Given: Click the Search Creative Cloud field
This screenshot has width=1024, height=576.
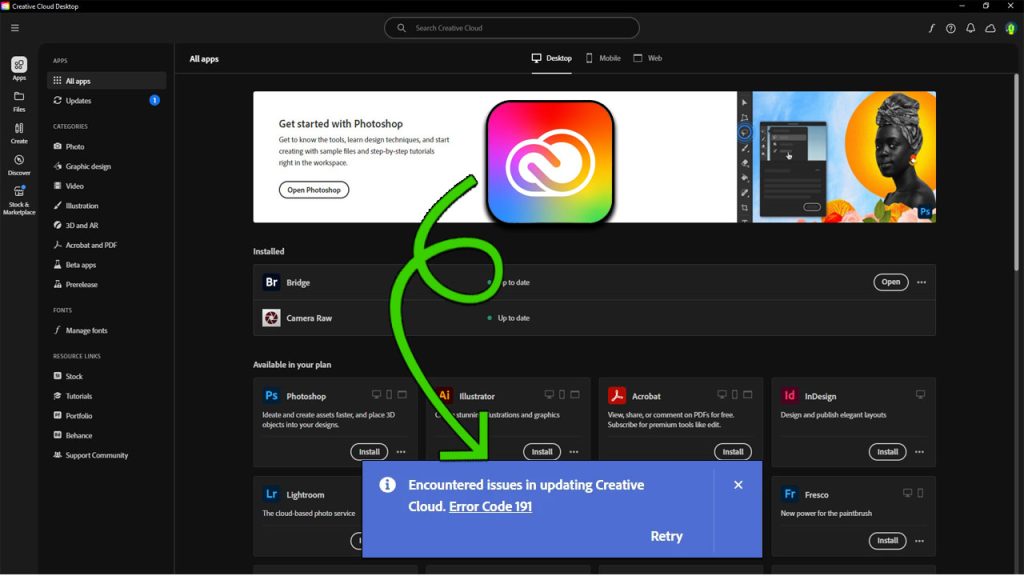Looking at the screenshot, I should [511, 27].
